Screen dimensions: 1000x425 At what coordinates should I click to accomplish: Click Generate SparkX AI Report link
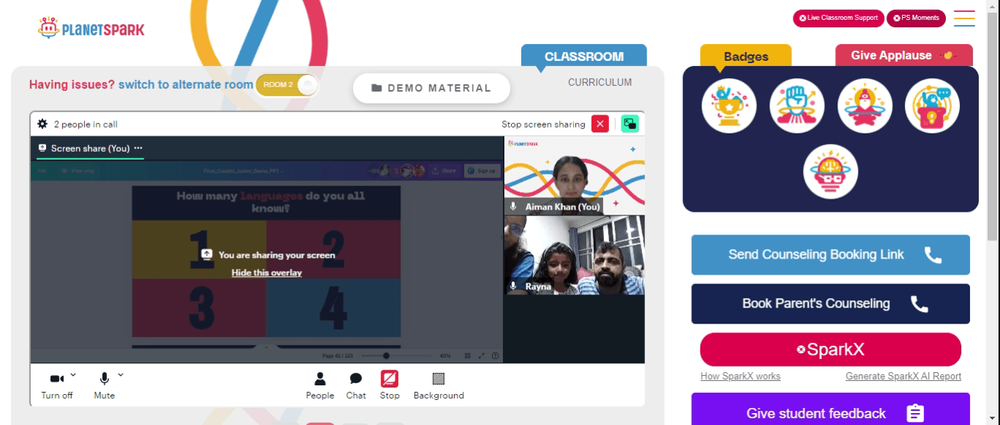[x=903, y=376]
